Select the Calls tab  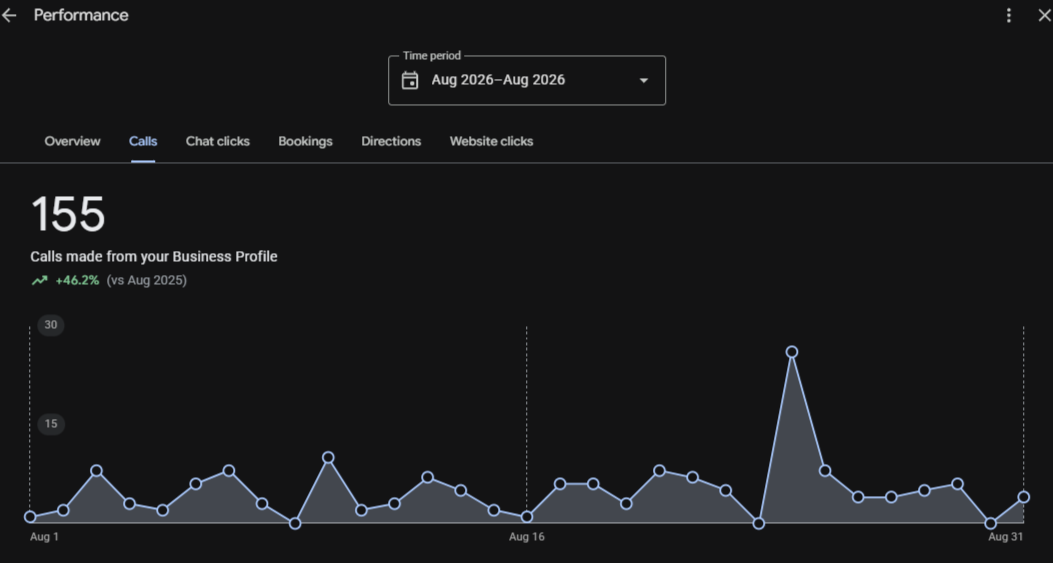coord(143,141)
